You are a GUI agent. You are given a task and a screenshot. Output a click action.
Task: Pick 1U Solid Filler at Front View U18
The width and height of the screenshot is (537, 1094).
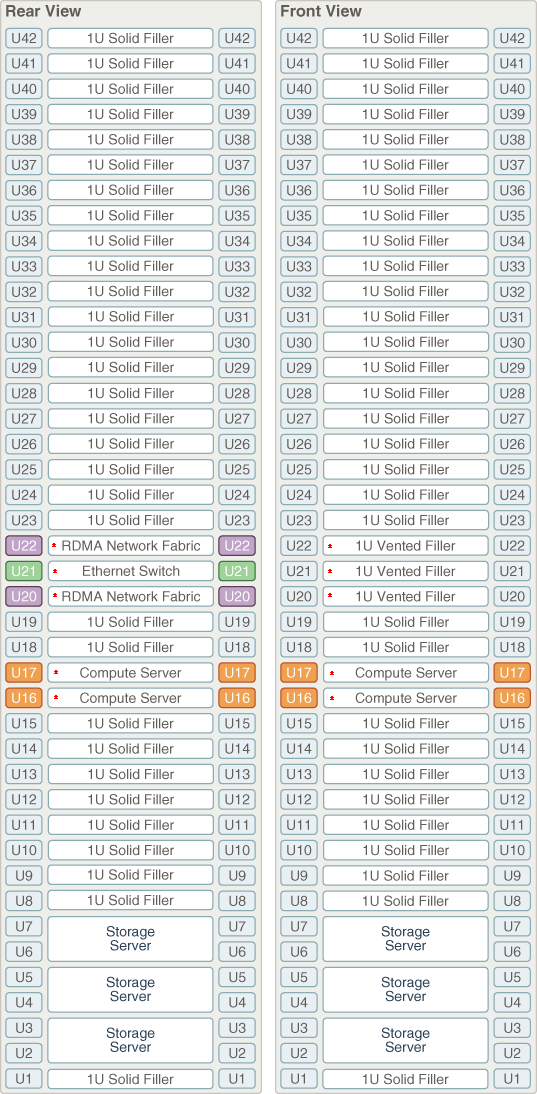pyautogui.click(x=405, y=647)
